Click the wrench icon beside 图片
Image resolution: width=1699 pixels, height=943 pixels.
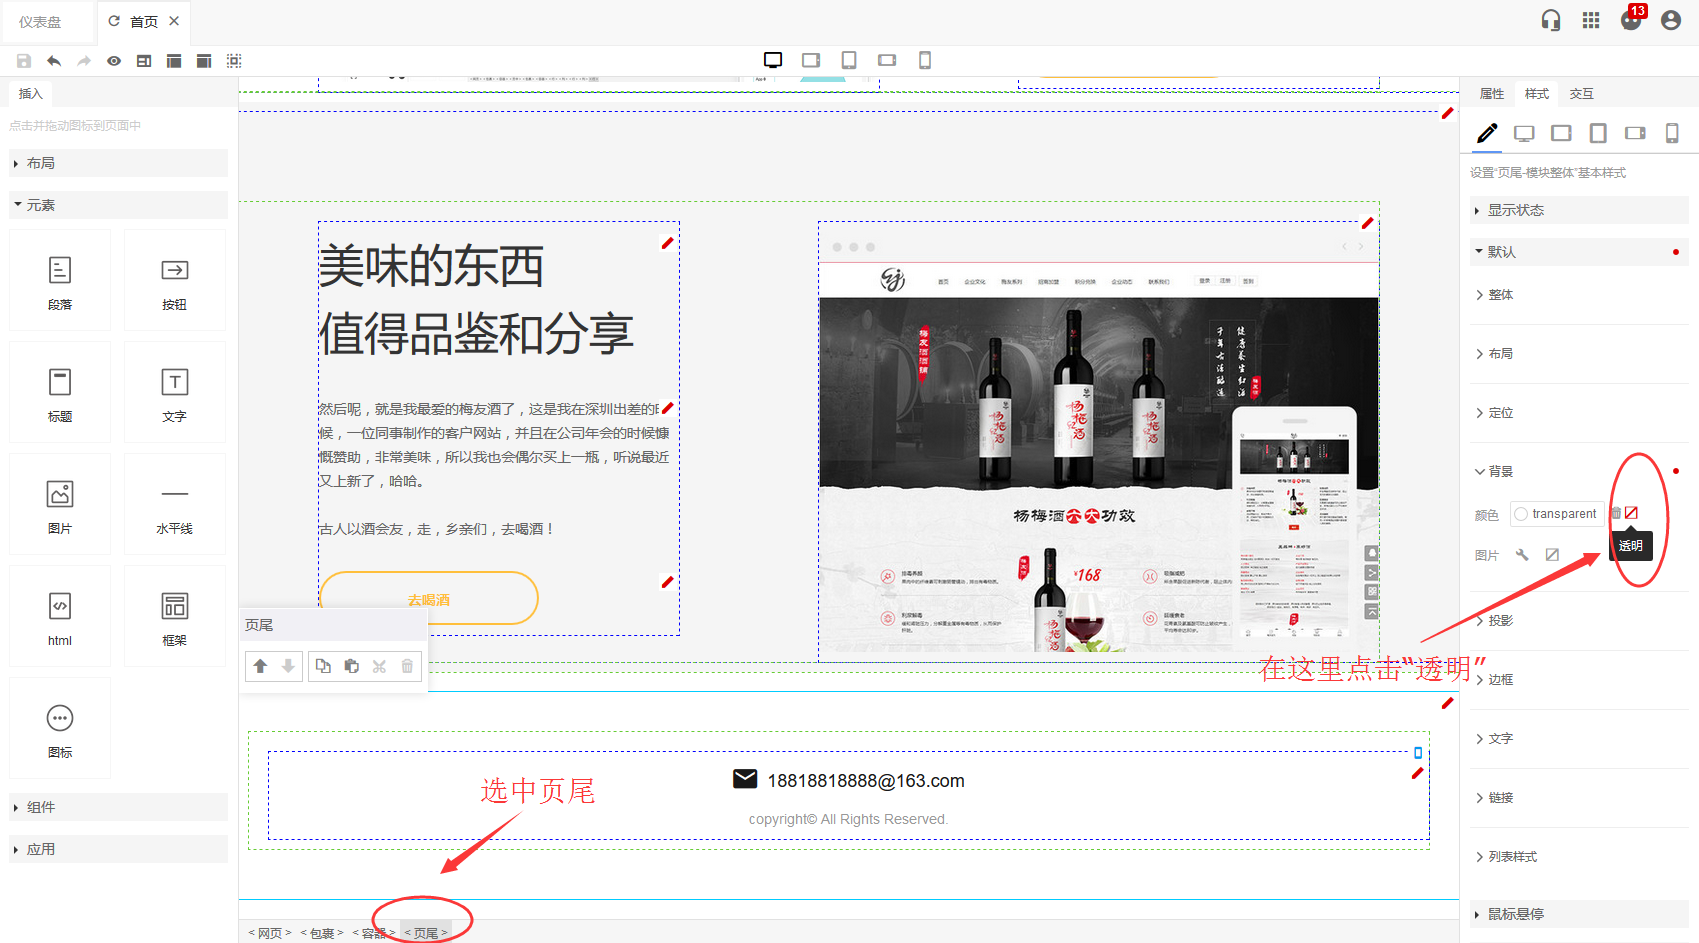(x=1522, y=555)
